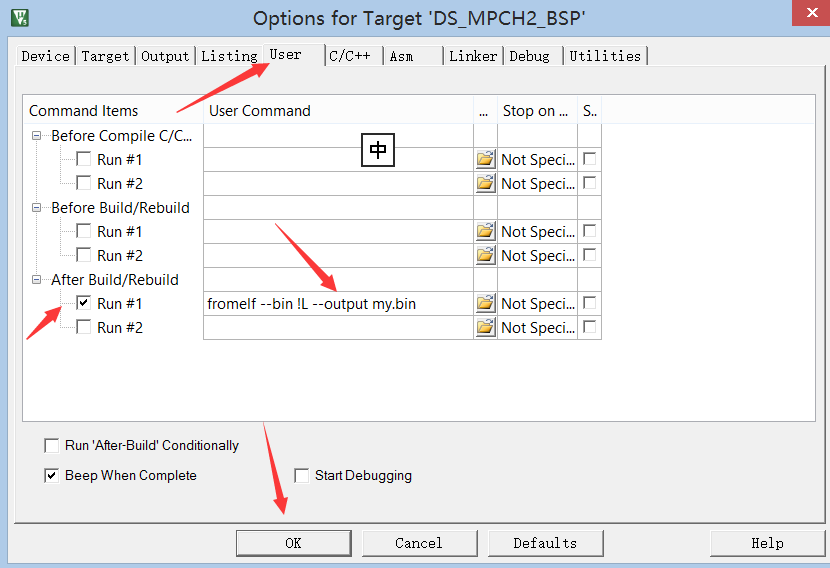The height and width of the screenshot is (568, 830).
Task: Collapse Before Build/Rebuild tree node
Action: click(37, 208)
